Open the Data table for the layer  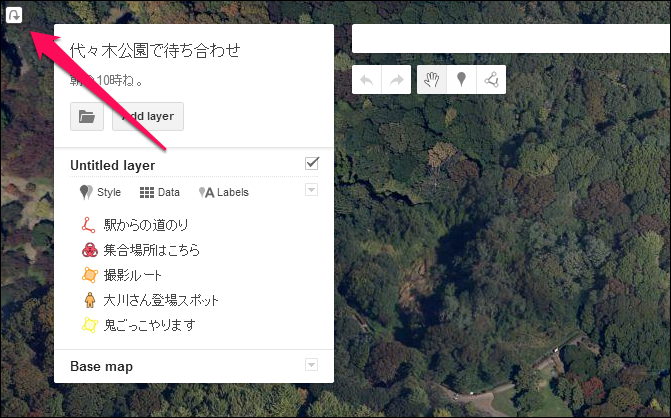[160, 193]
